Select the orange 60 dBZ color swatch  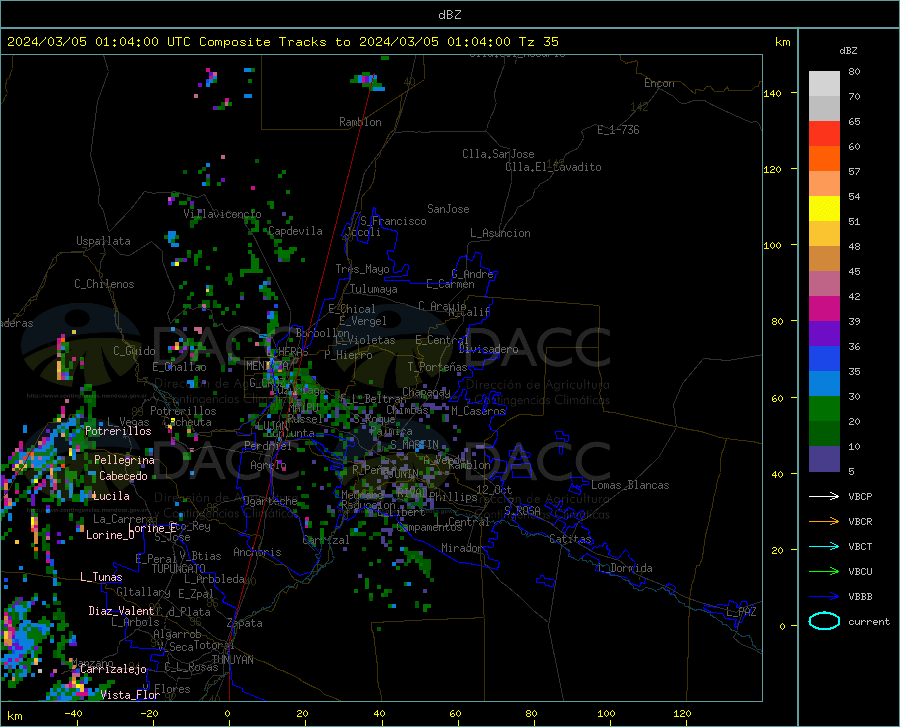(824, 159)
